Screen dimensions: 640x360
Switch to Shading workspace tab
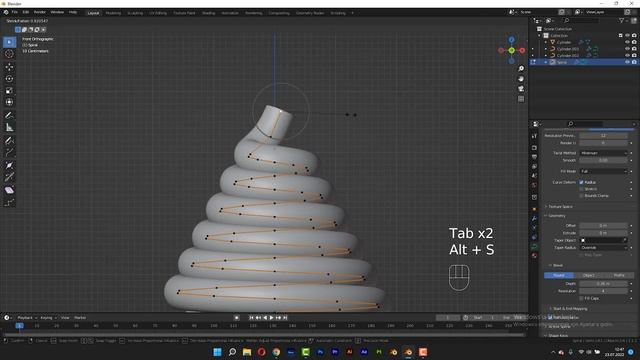point(208,13)
